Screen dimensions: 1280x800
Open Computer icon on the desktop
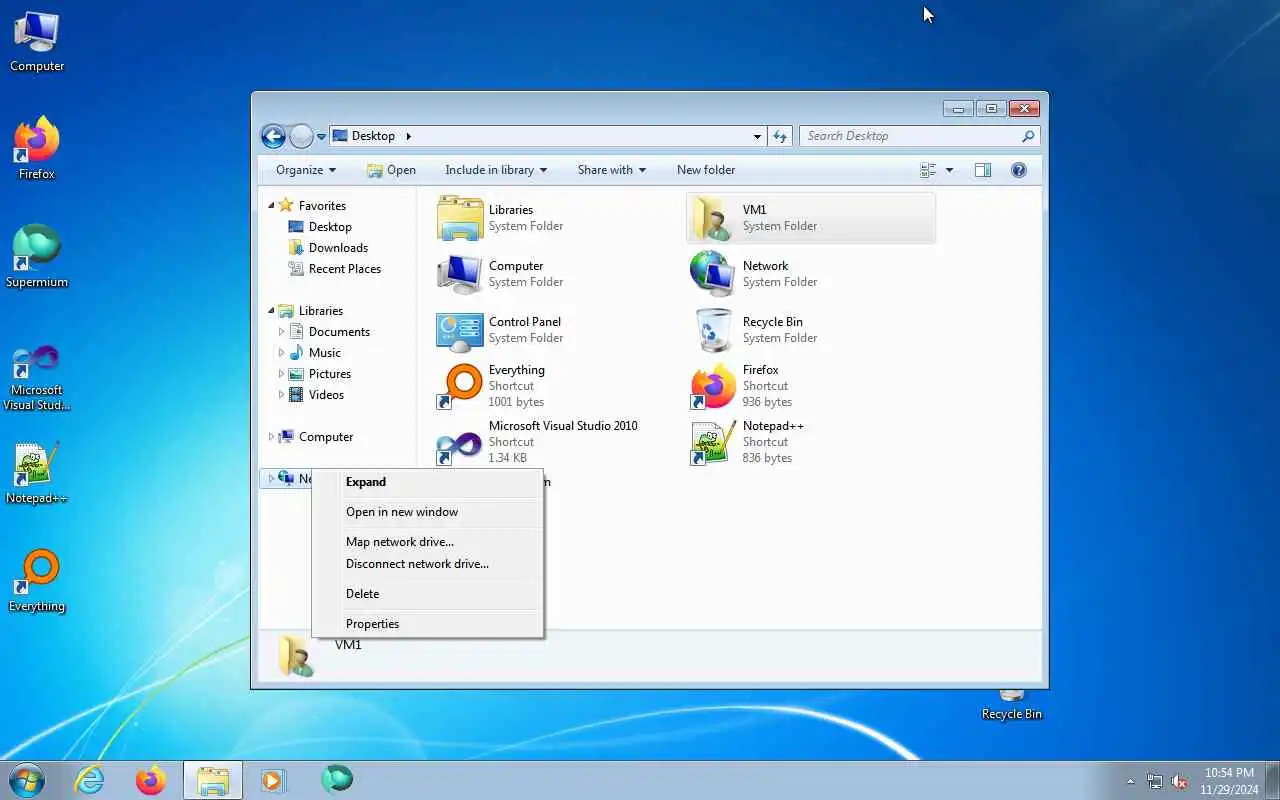pyautogui.click(x=37, y=41)
